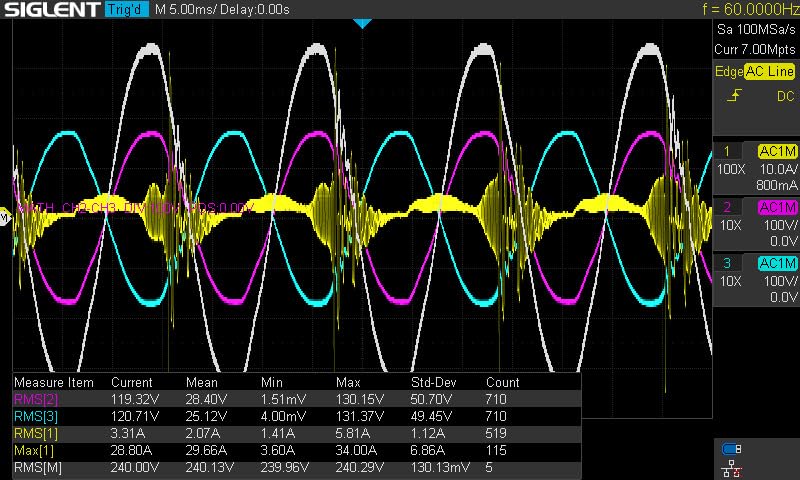Click channel 1 10.0A/ scale value
This screenshot has height=480, width=800.
pos(778,169)
